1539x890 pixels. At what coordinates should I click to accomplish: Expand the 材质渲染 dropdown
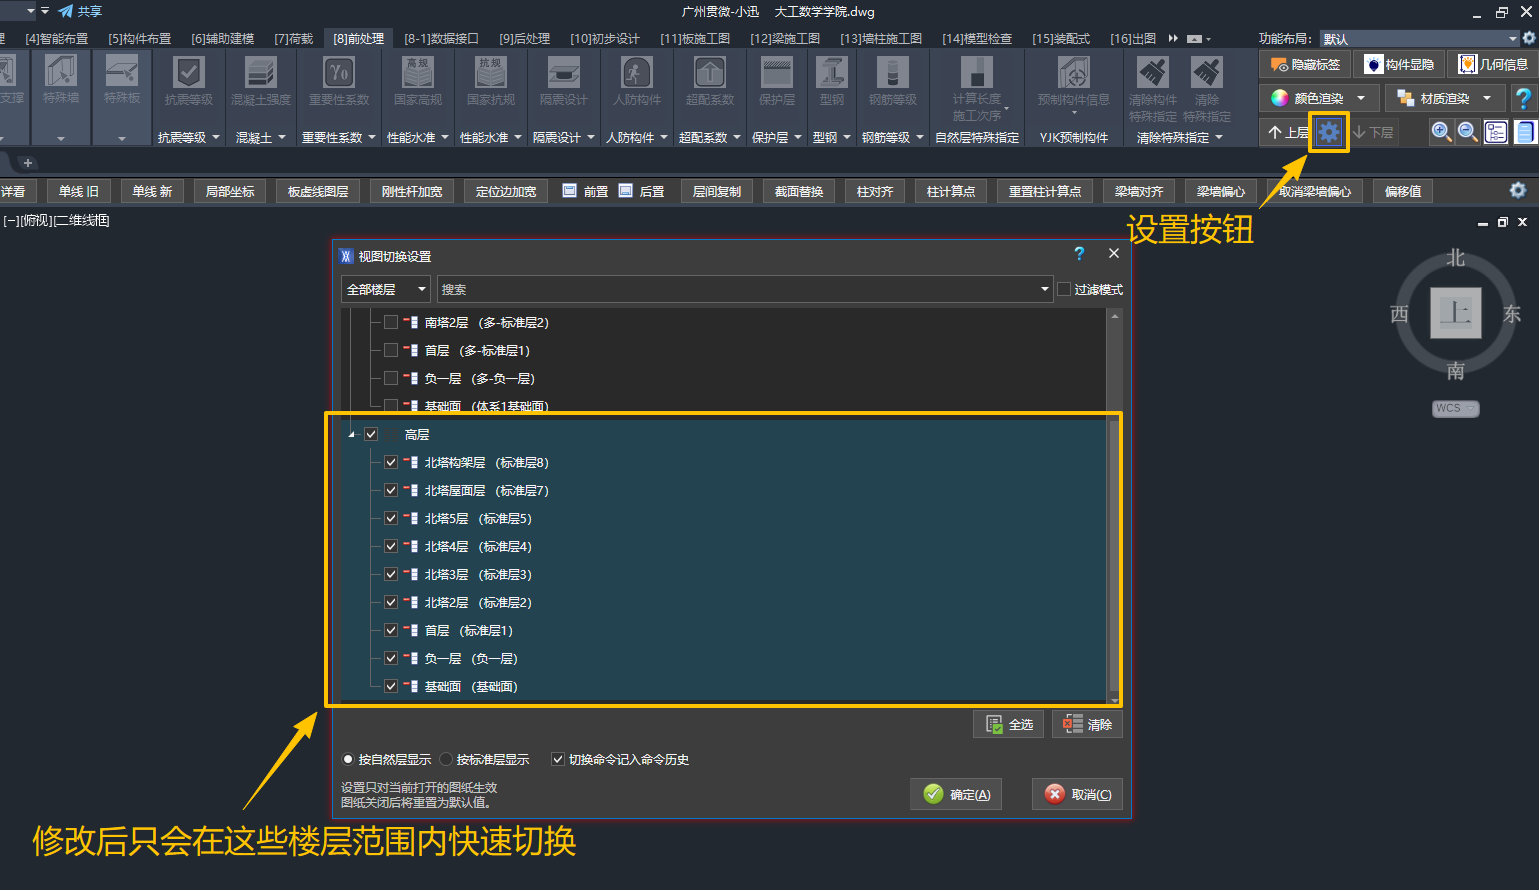coord(1487,98)
